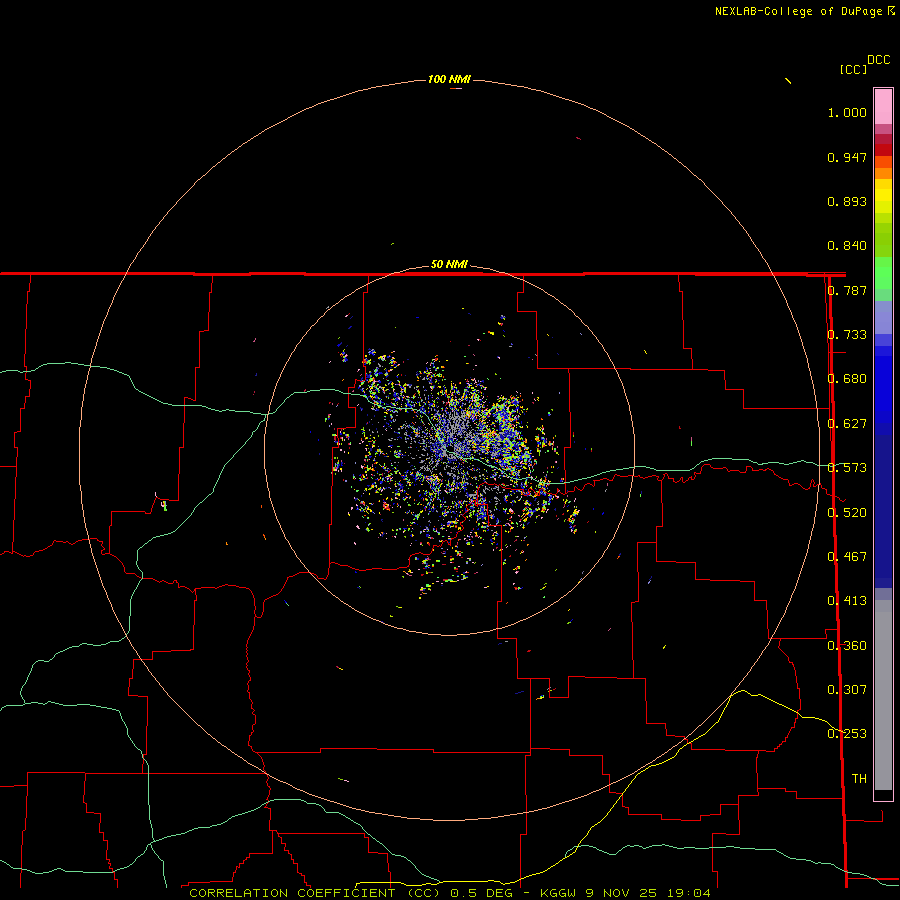Click the 0.307 legend value
The width and height of the screenshot is (900, 900).
point(847,690)
